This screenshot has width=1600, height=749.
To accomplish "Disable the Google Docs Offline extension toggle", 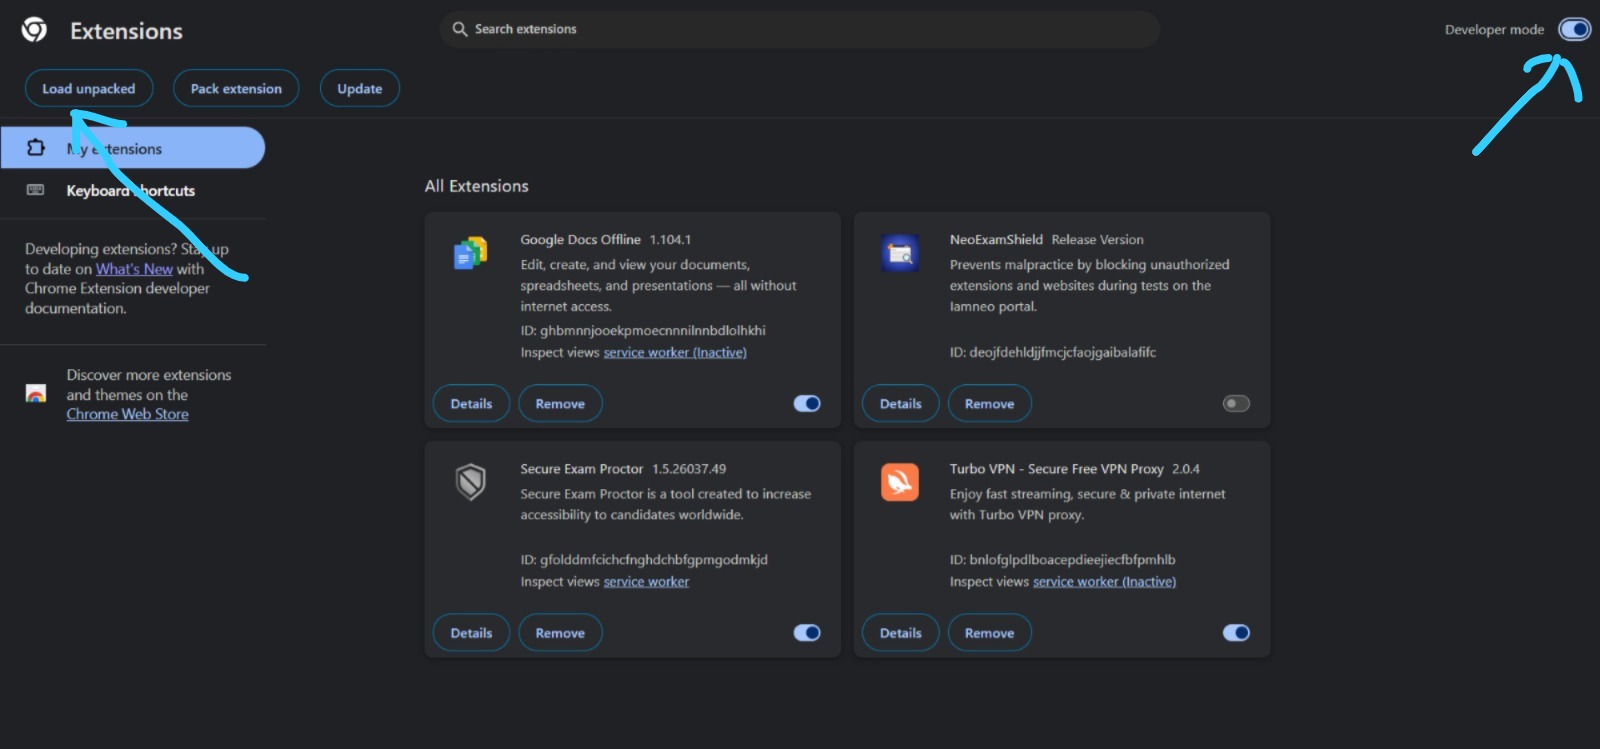I will click(x=807, y=403).
